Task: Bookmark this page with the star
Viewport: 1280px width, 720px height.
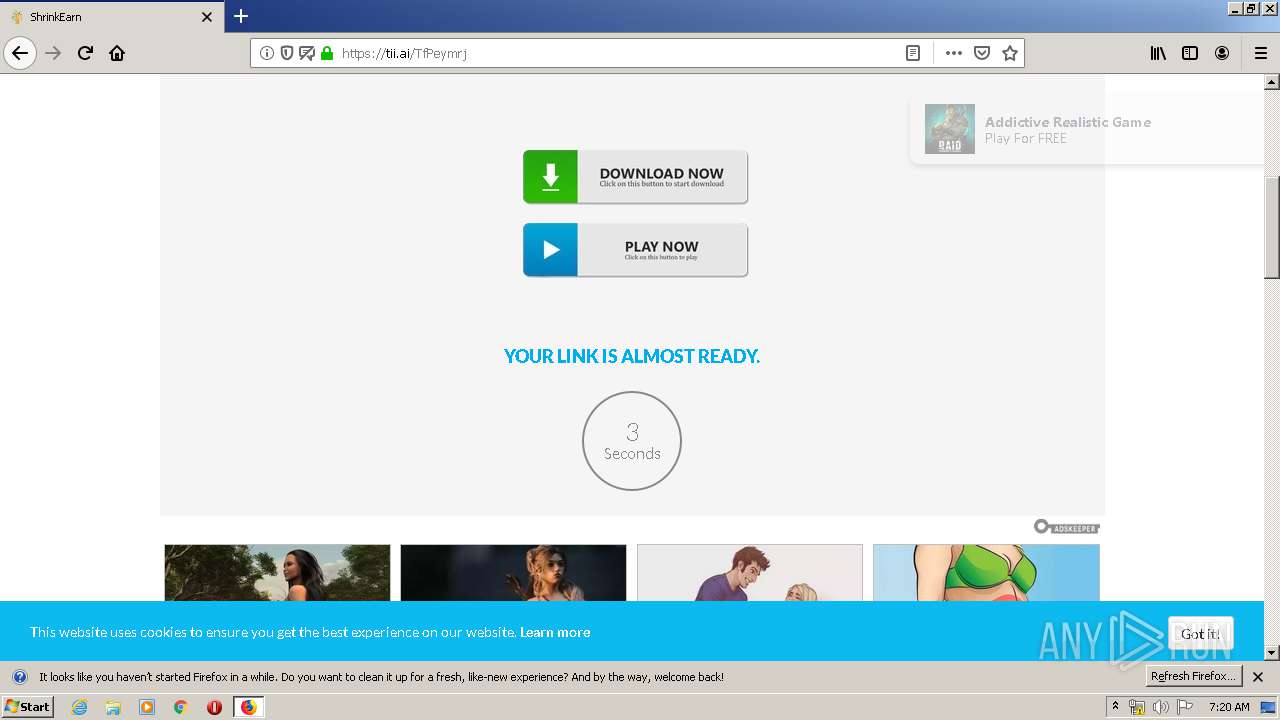Action: point(1010,53)
